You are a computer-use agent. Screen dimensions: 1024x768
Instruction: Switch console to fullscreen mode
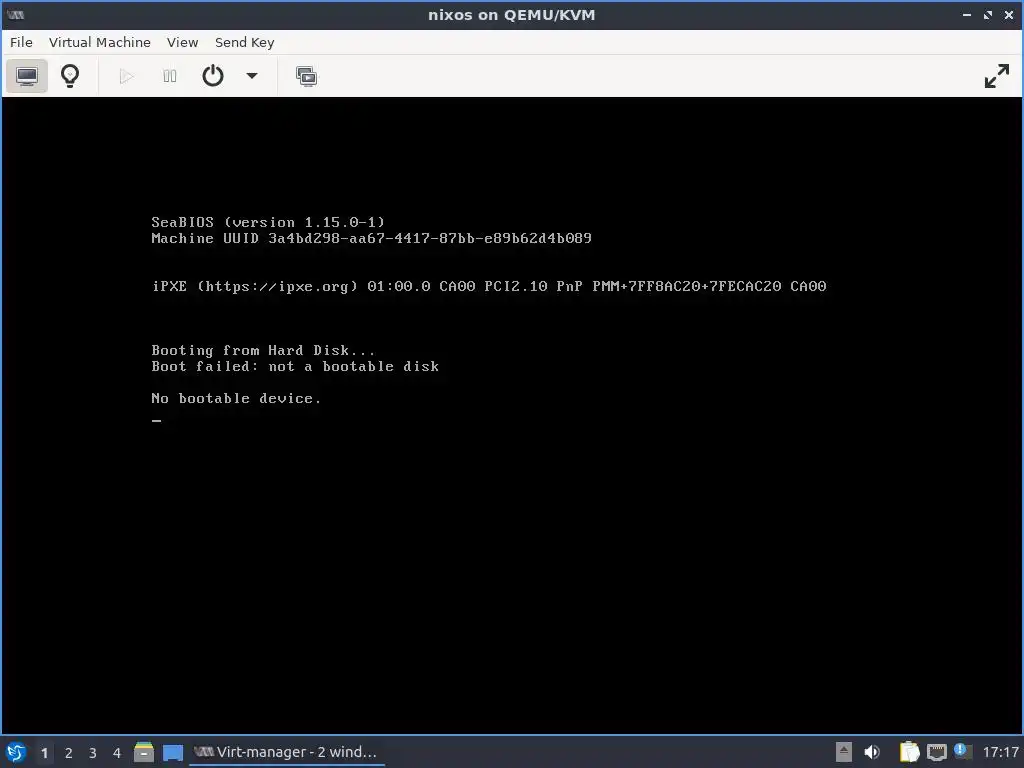(997, 76)
